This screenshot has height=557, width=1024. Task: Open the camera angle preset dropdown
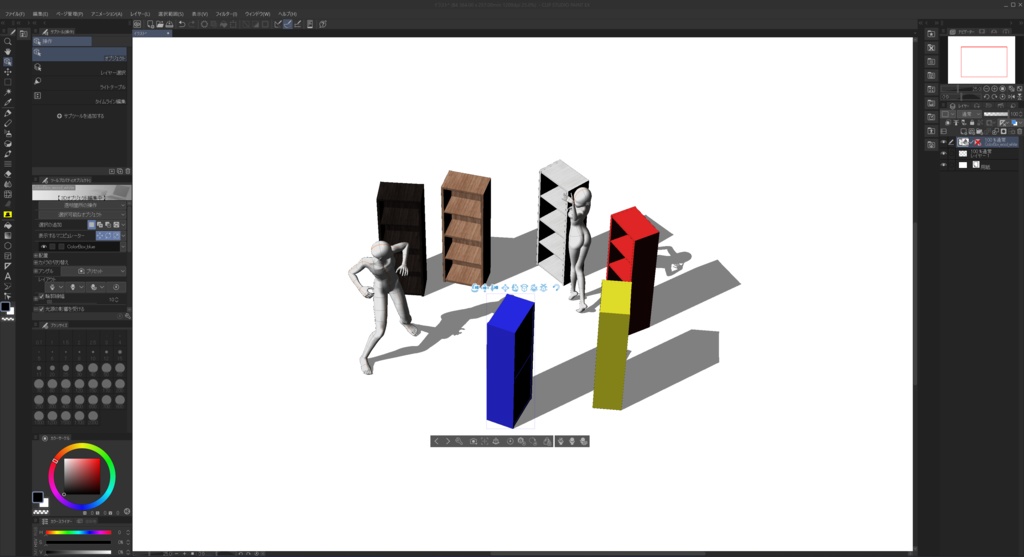93,271
